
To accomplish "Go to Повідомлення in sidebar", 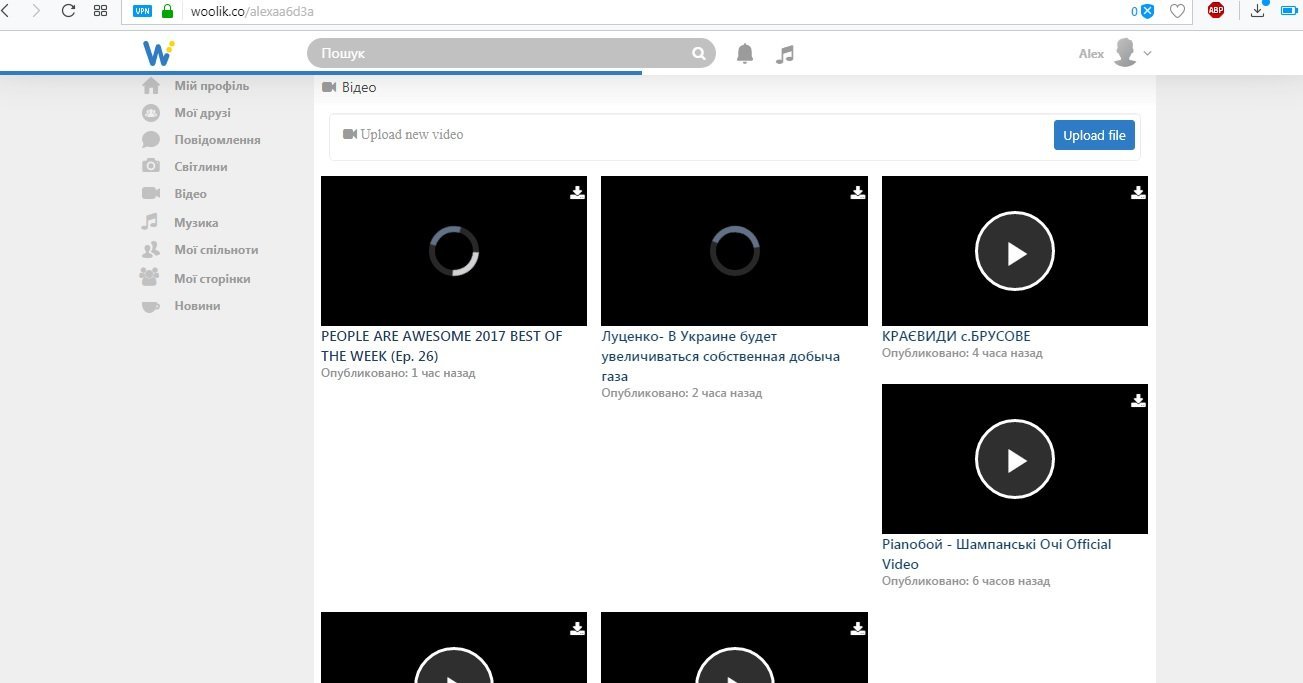I will click(x=217, y=140).
